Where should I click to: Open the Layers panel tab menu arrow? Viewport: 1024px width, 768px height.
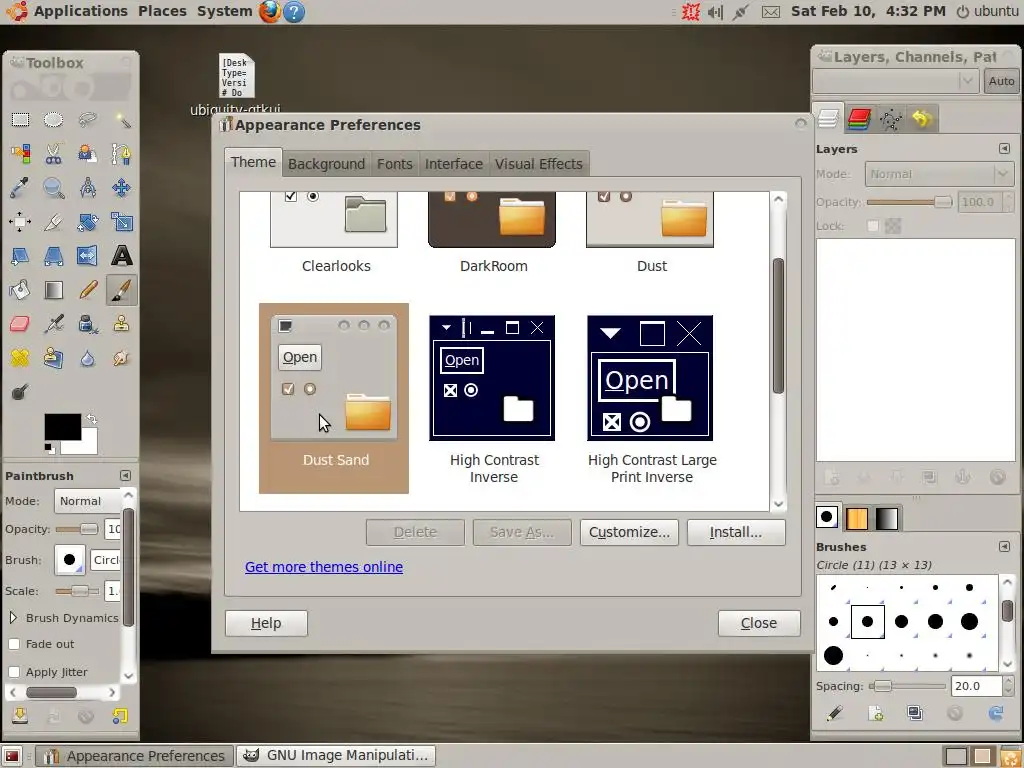[x=1004, y=149]
